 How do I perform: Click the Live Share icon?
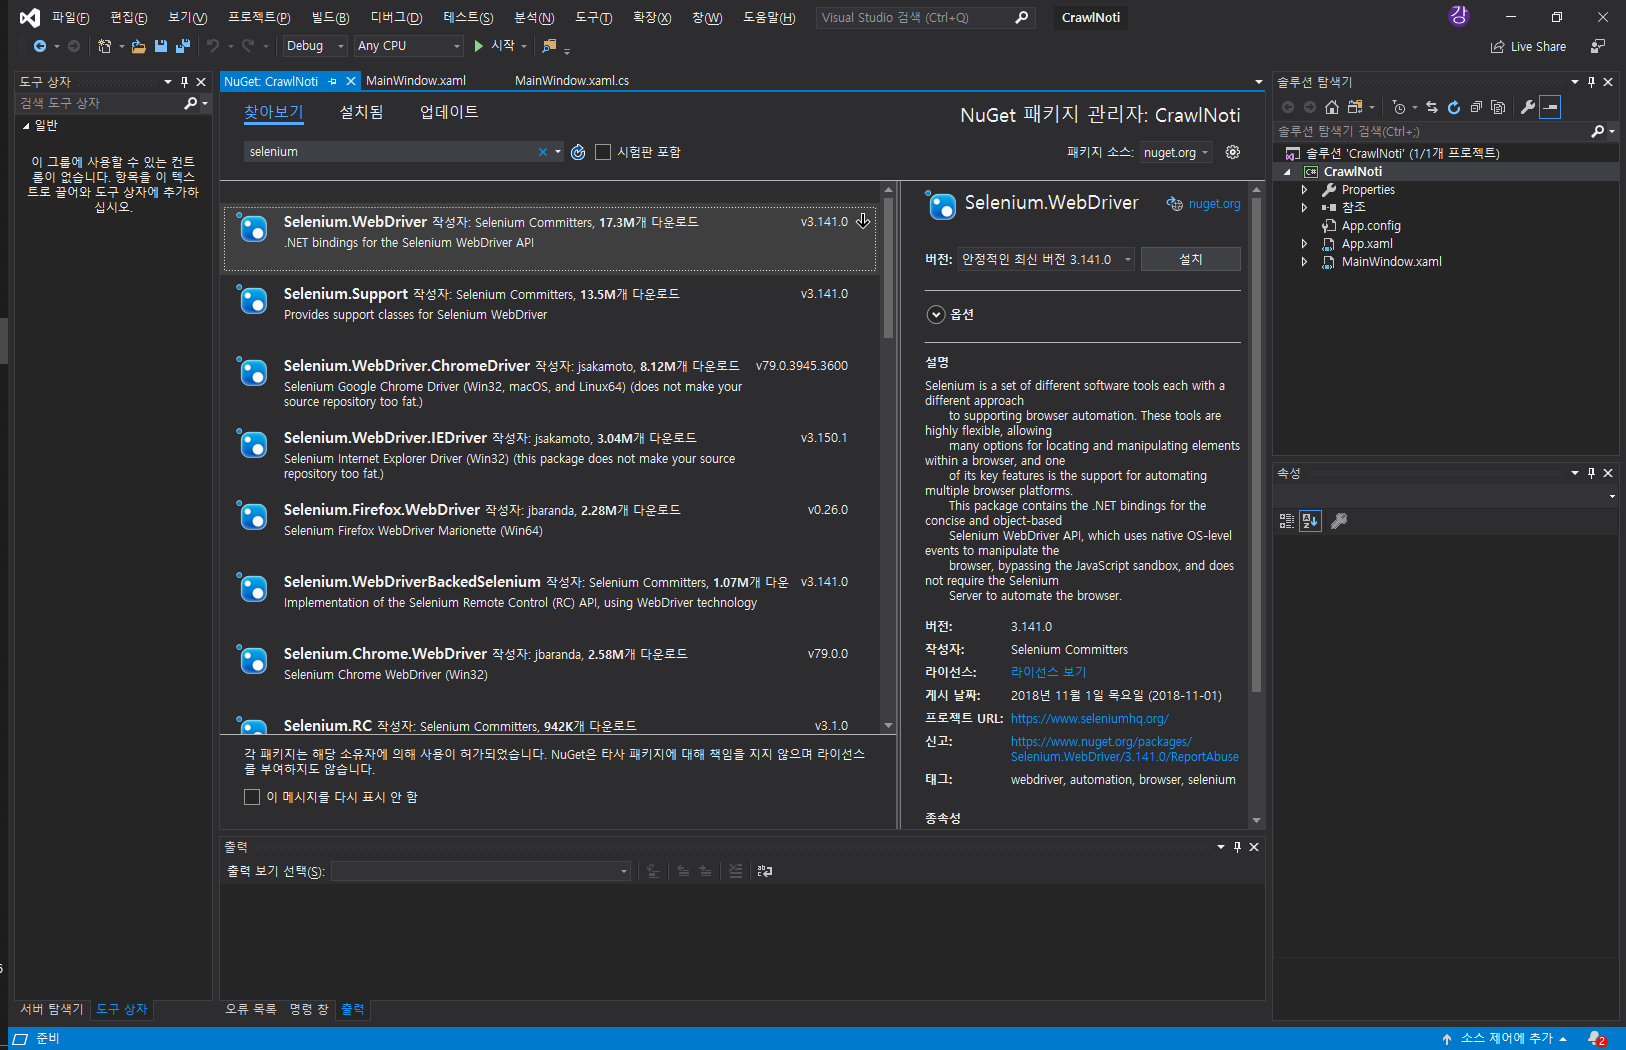tap(1497, 46)
